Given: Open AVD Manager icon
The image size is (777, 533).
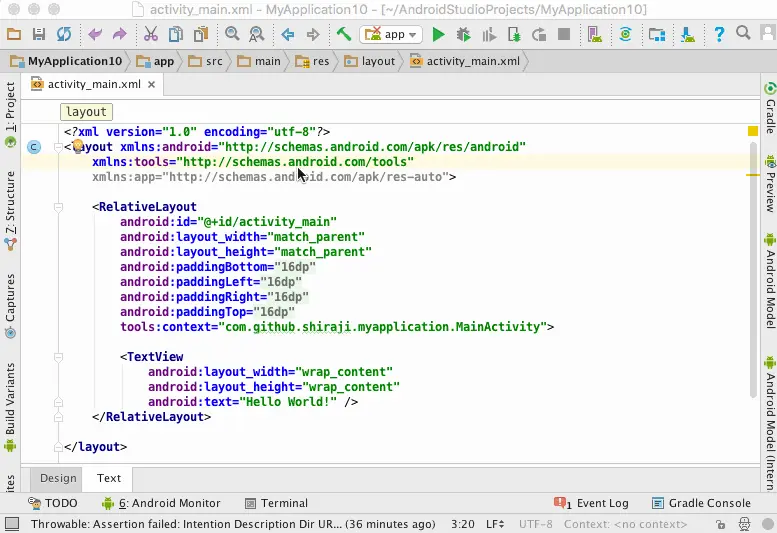Looking at the screenshot, I should point(594,34).
